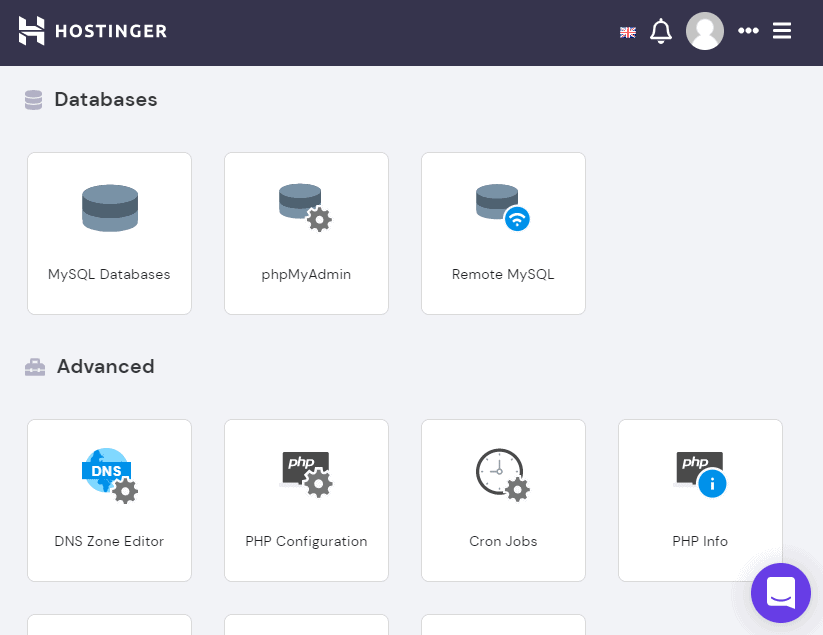Change language via the UK flag
Viewport: 823px width, 635px height.
click(628, 31)
